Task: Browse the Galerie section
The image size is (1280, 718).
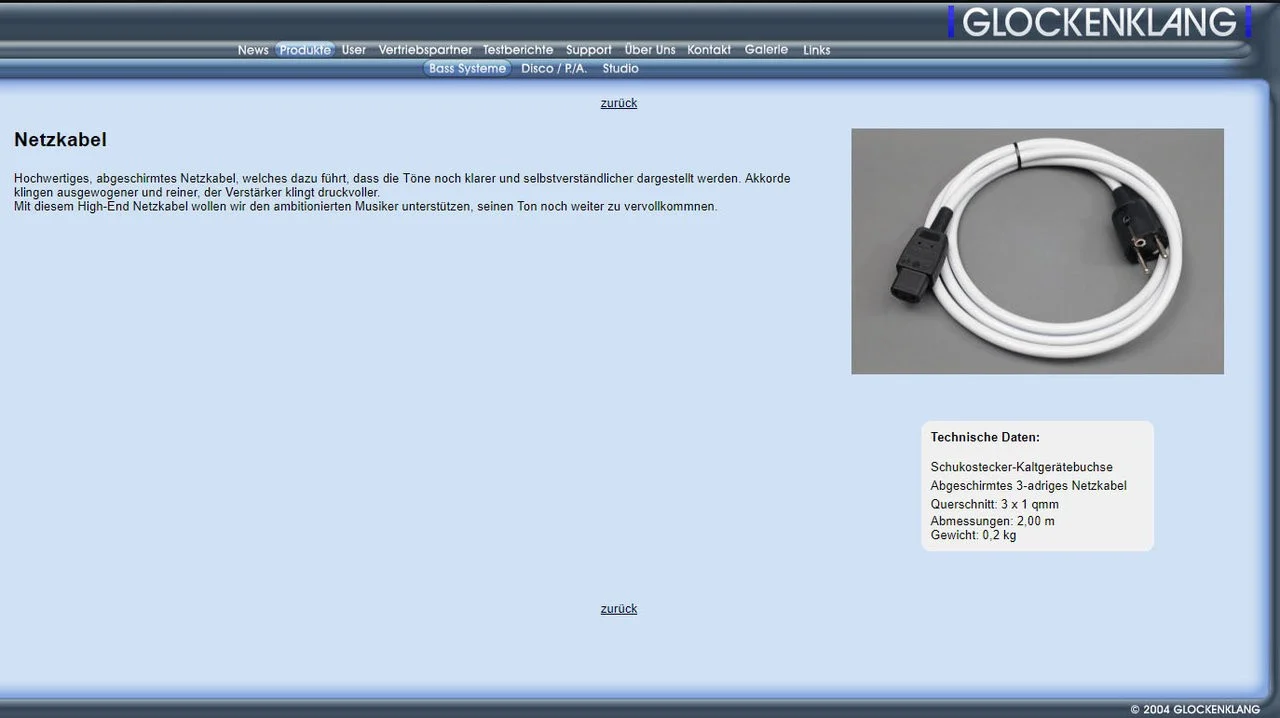Action: click(766, 49)
